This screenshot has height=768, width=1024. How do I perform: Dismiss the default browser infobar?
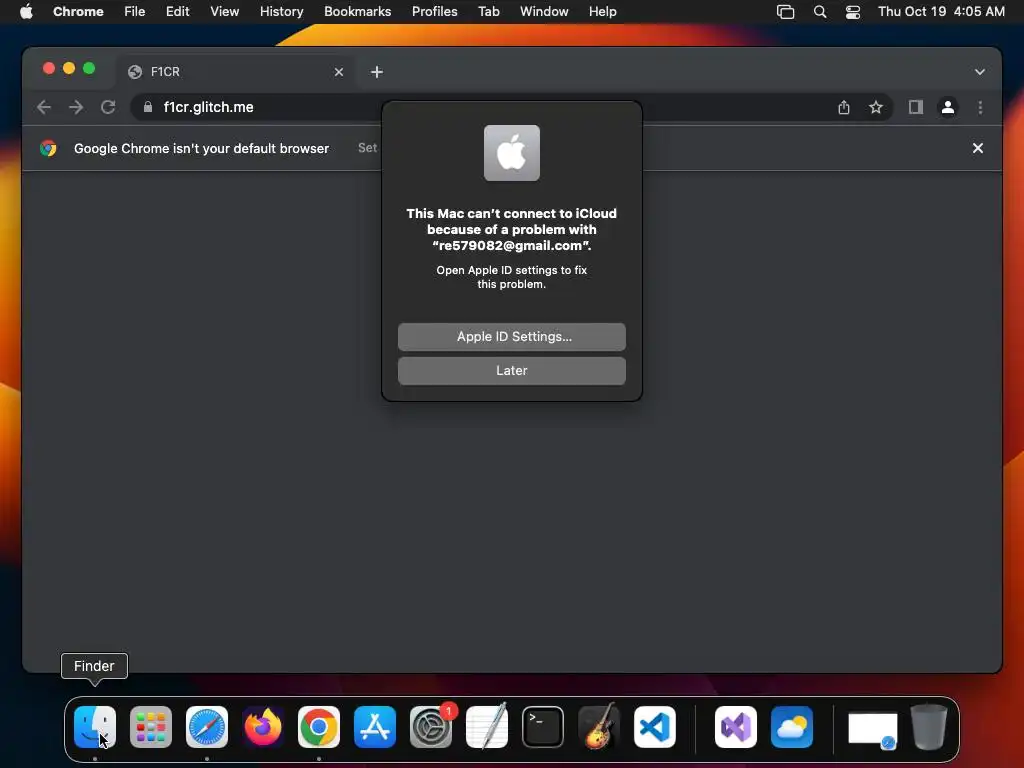[x=978, y=148]
